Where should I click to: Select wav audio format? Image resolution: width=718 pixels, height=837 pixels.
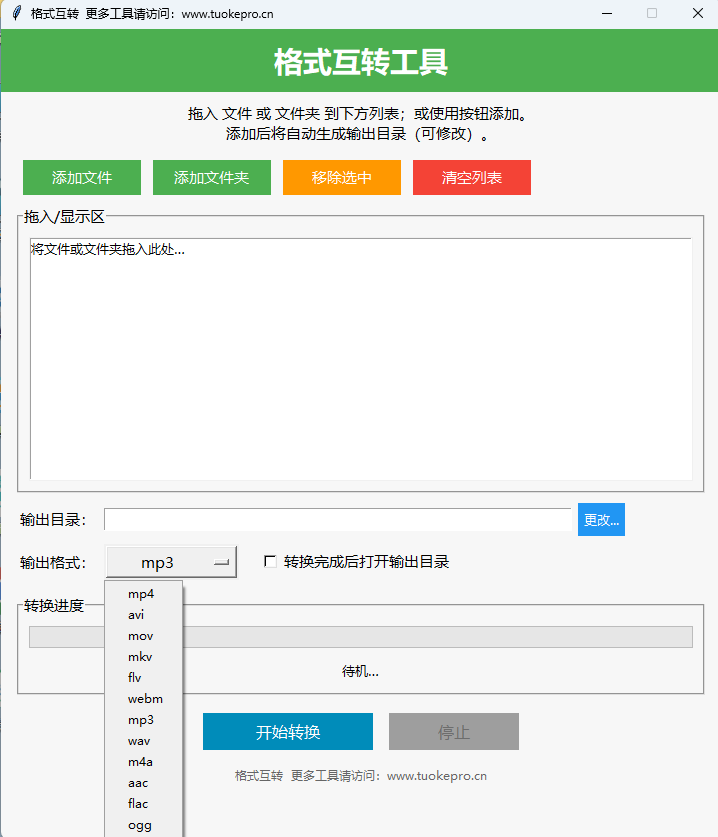139,741
